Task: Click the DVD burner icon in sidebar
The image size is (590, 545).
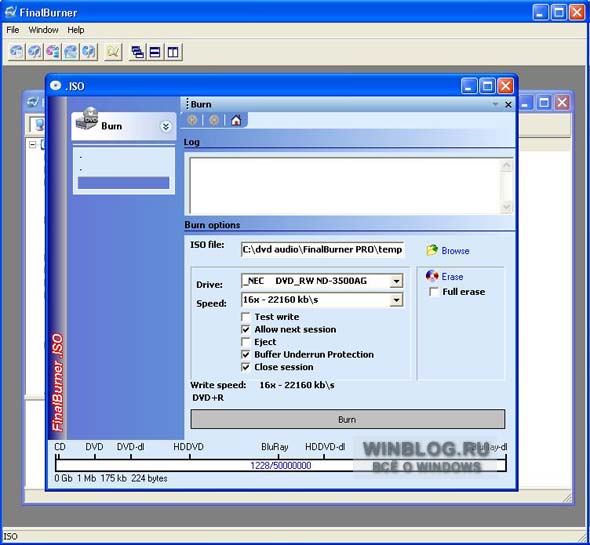Action: (x=87, y=119)
